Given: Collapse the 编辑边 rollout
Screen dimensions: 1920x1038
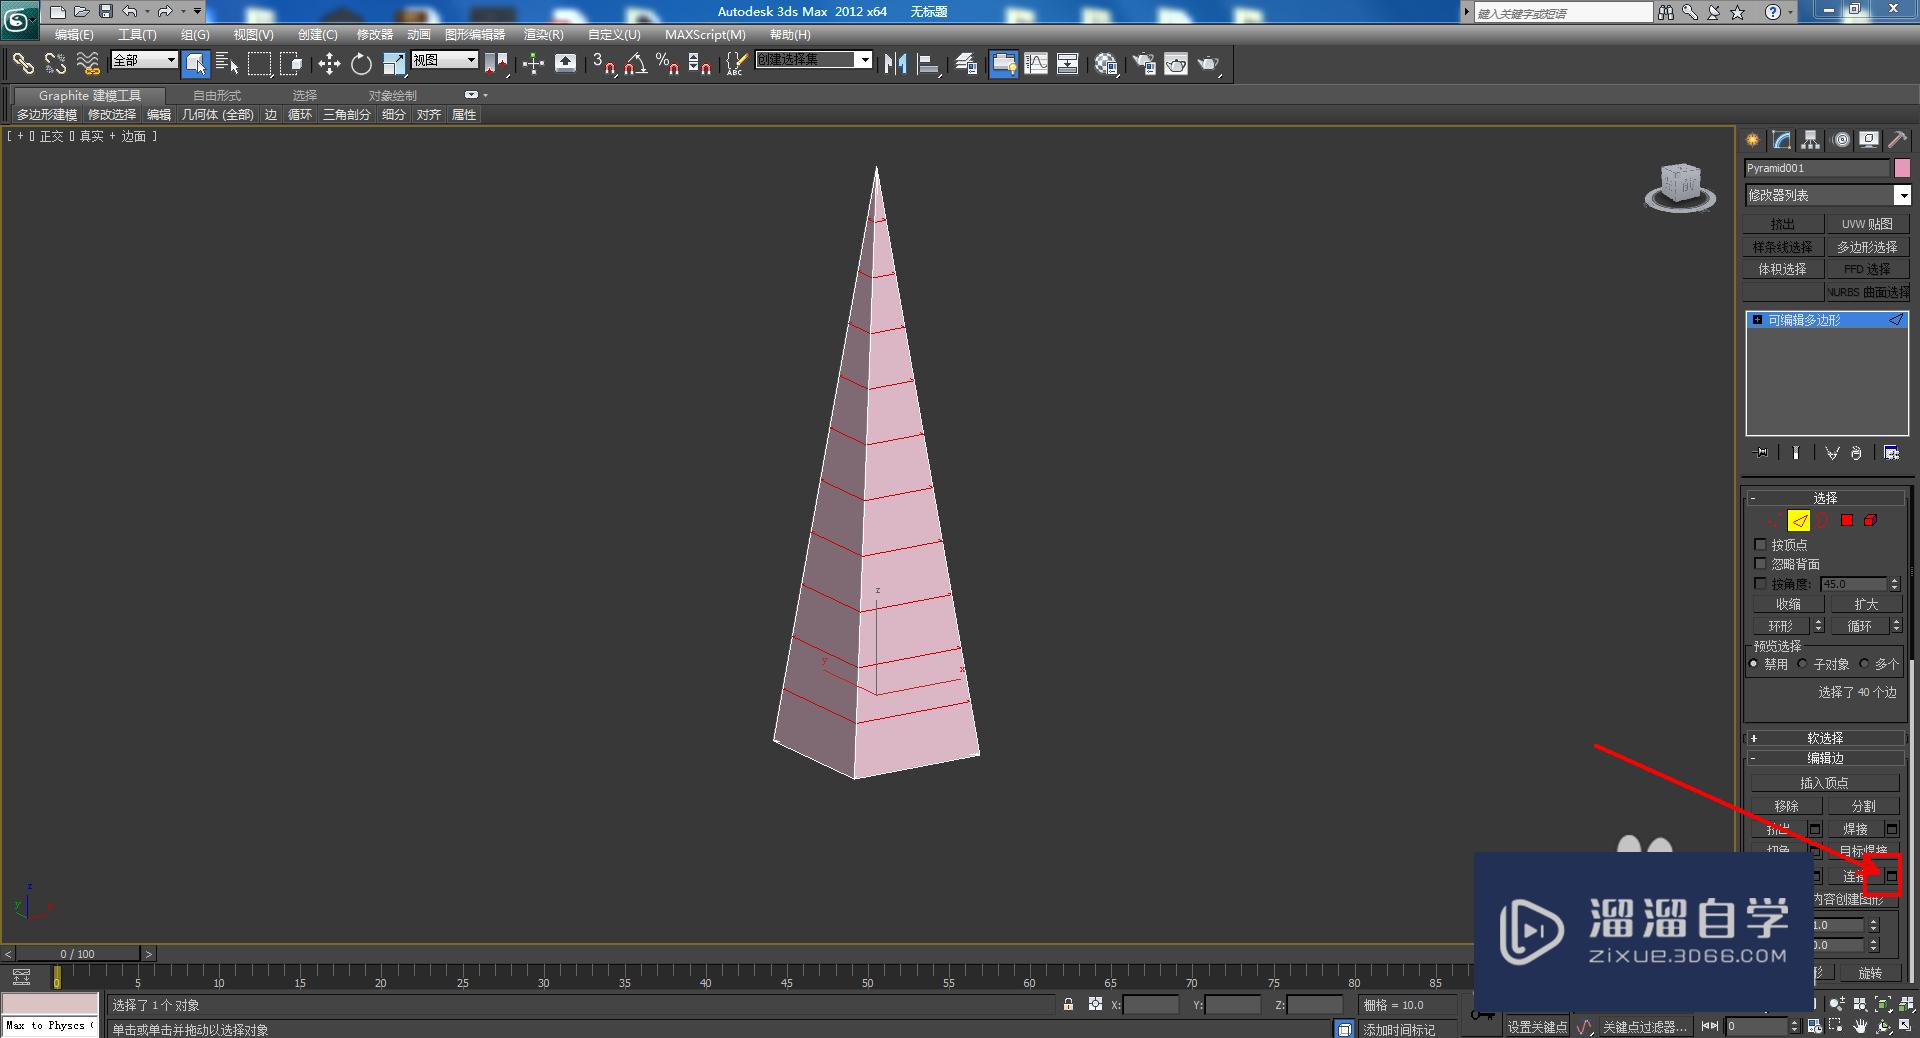Looking at the screenshot, I should [1825, 759].
